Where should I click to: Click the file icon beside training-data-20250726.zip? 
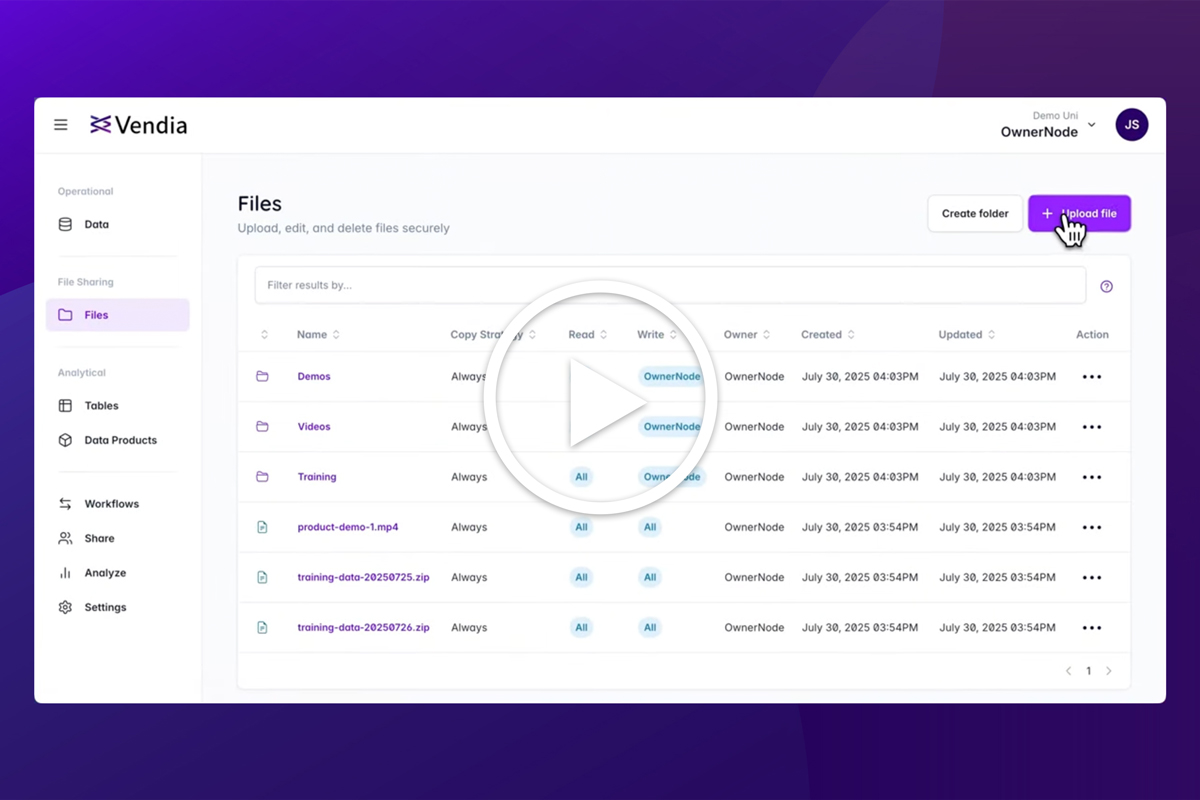click(x=262, y=628)
